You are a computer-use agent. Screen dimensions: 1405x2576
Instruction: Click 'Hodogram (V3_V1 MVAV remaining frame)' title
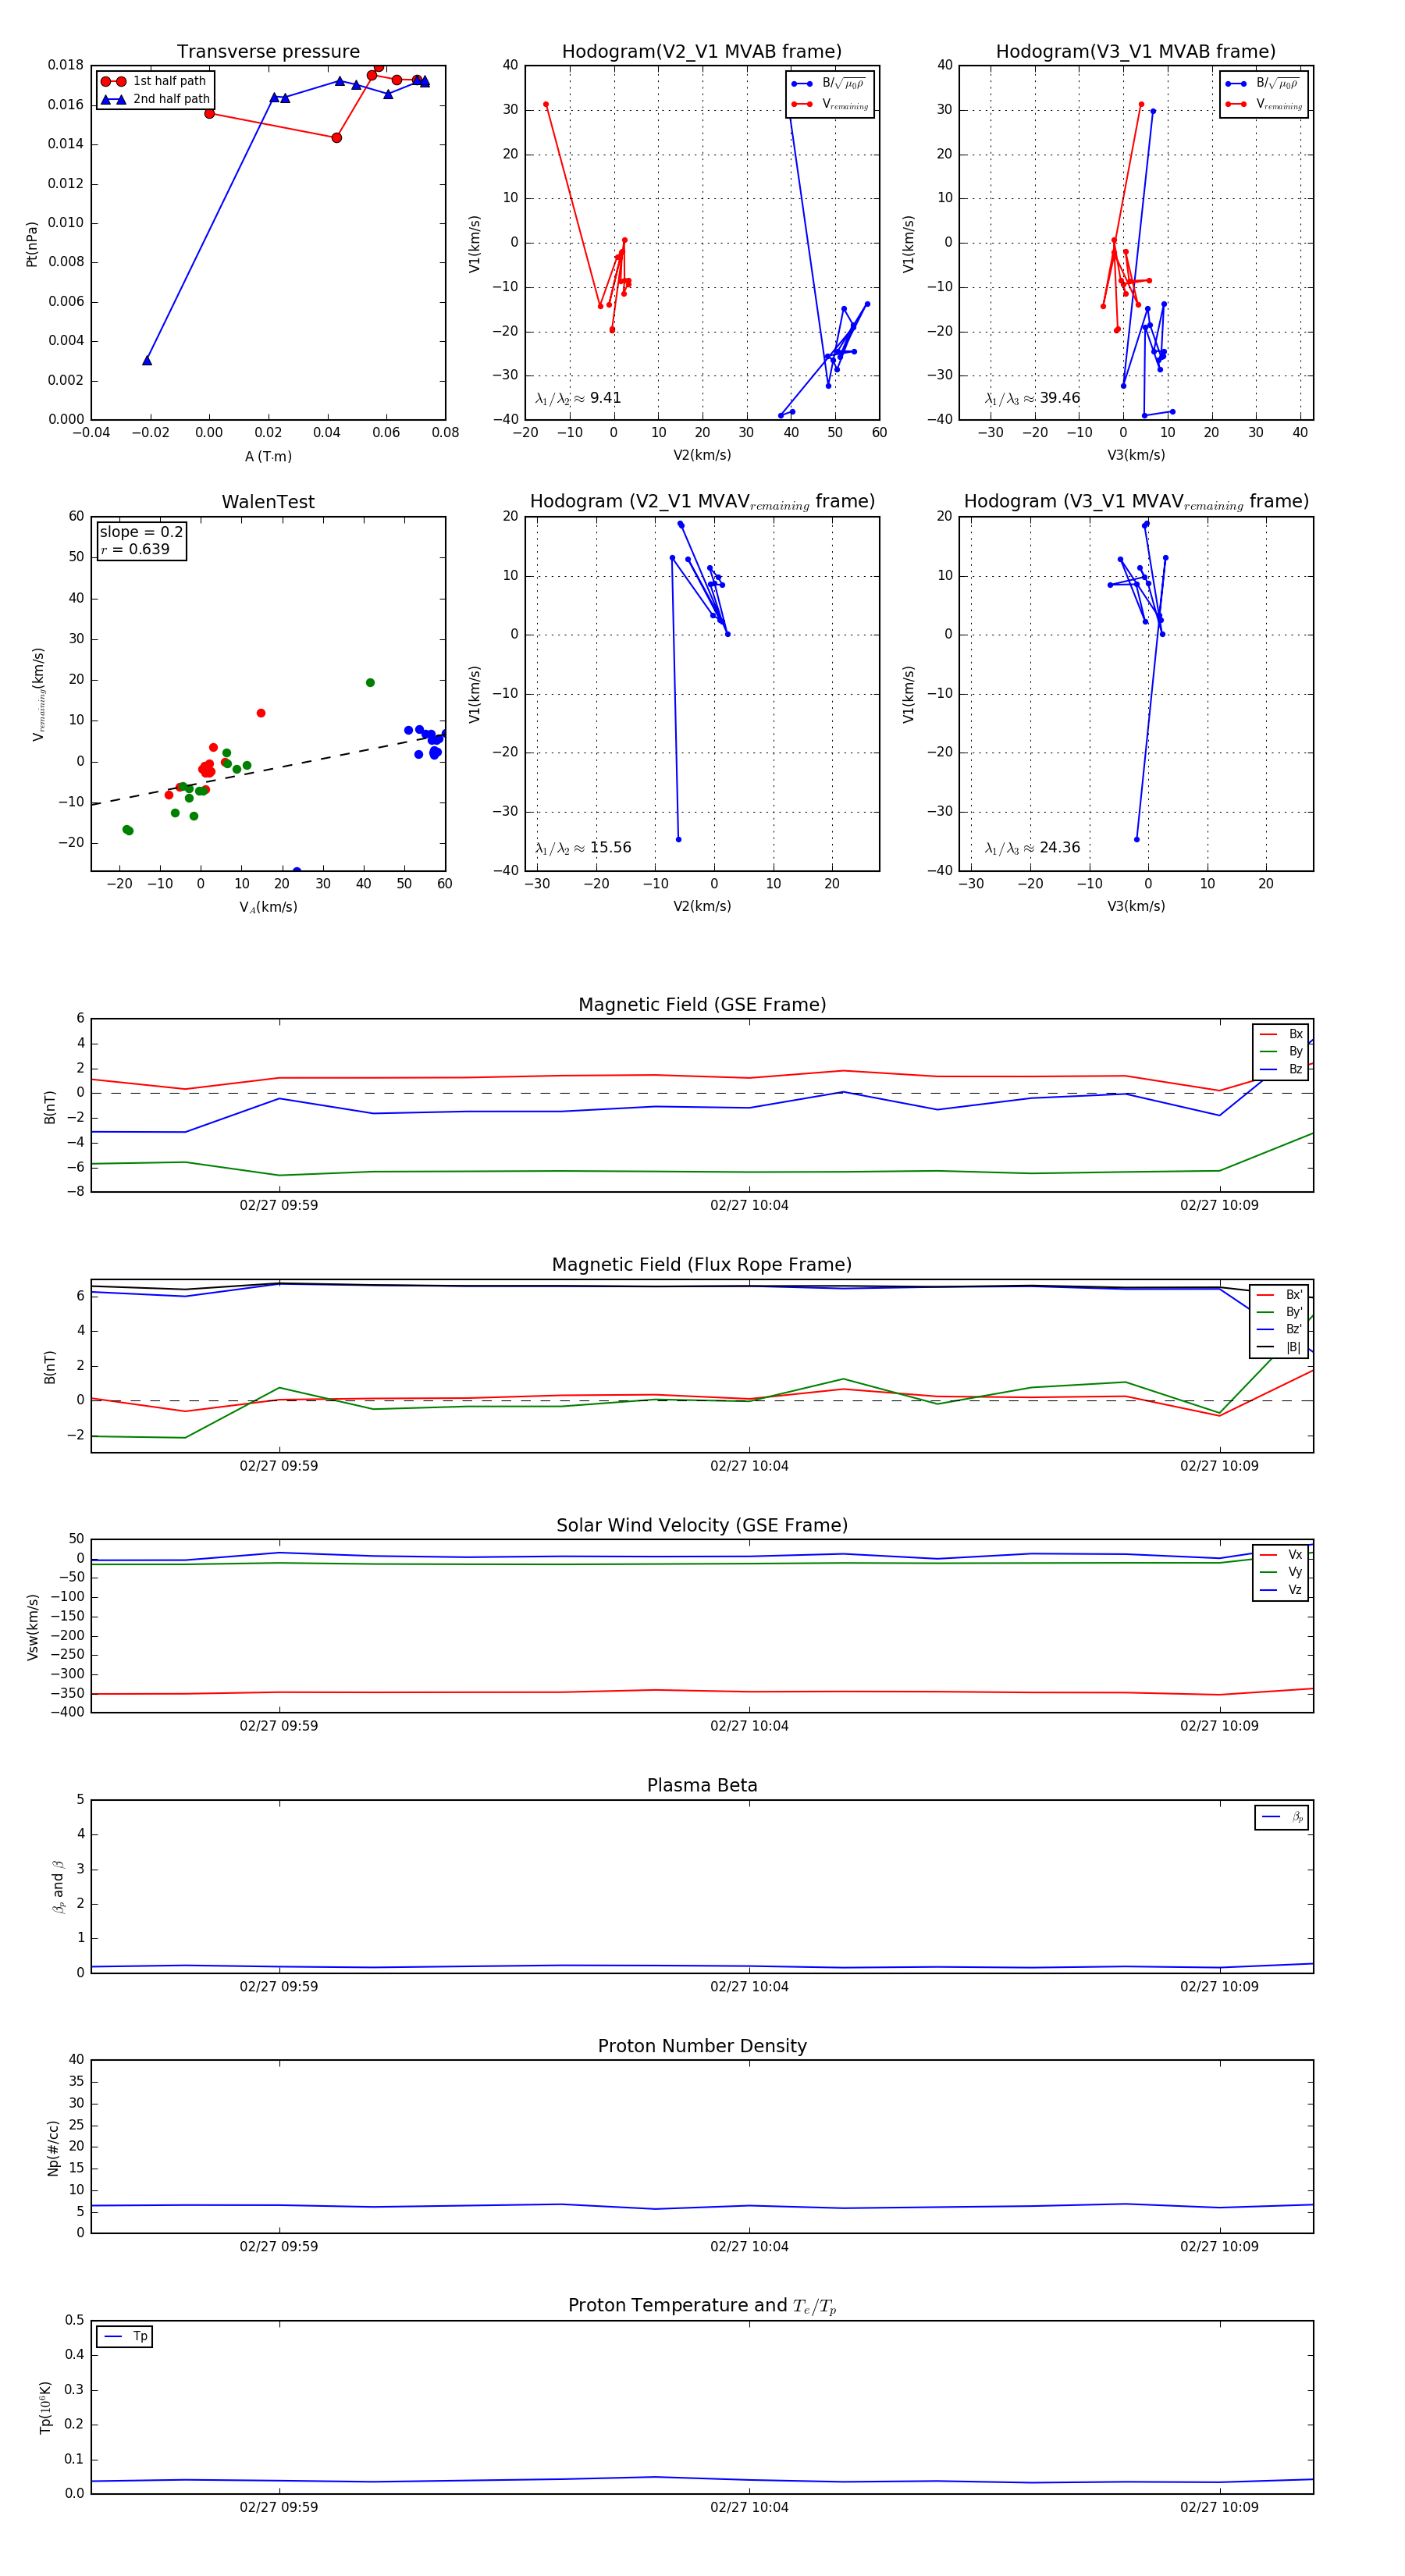click(x=1136, y=502)
